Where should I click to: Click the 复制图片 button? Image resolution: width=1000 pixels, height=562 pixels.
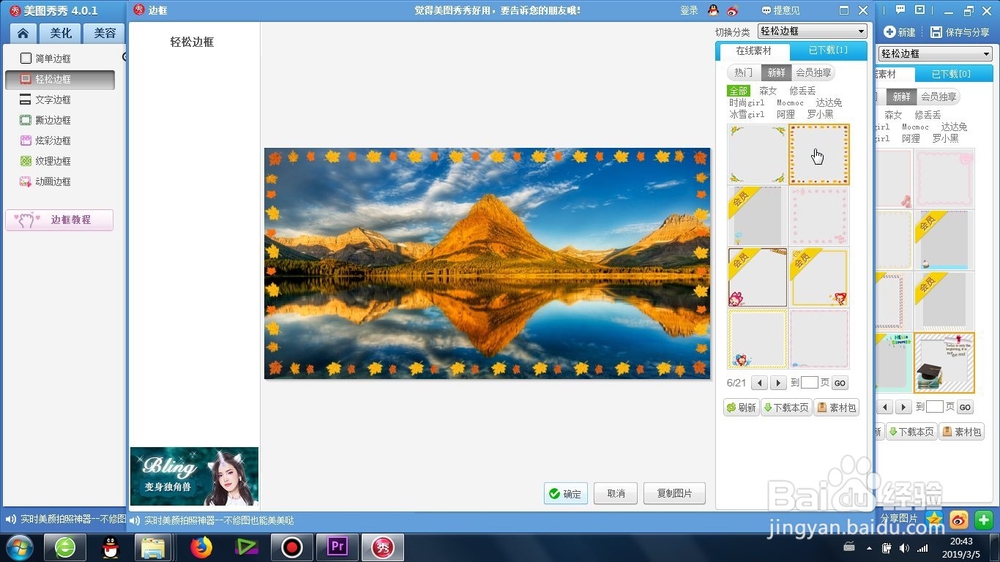674,493
